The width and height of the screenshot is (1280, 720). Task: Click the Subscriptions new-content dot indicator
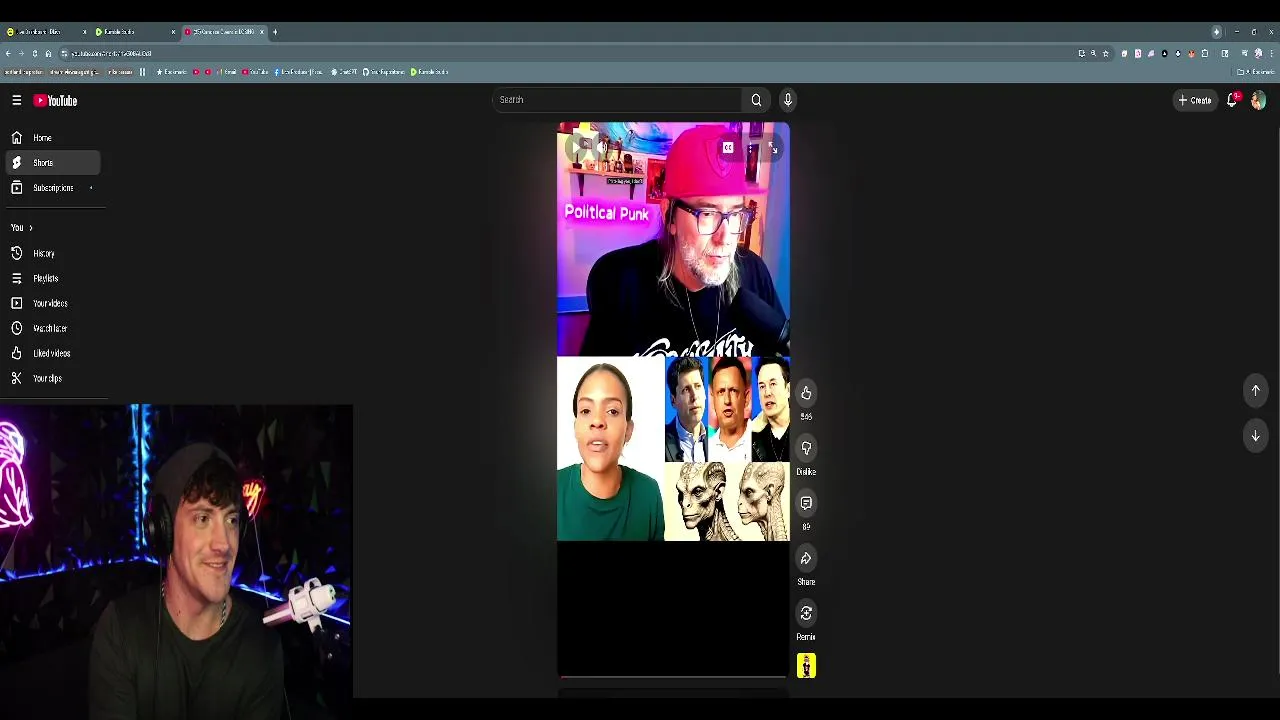tap(91, 188)
